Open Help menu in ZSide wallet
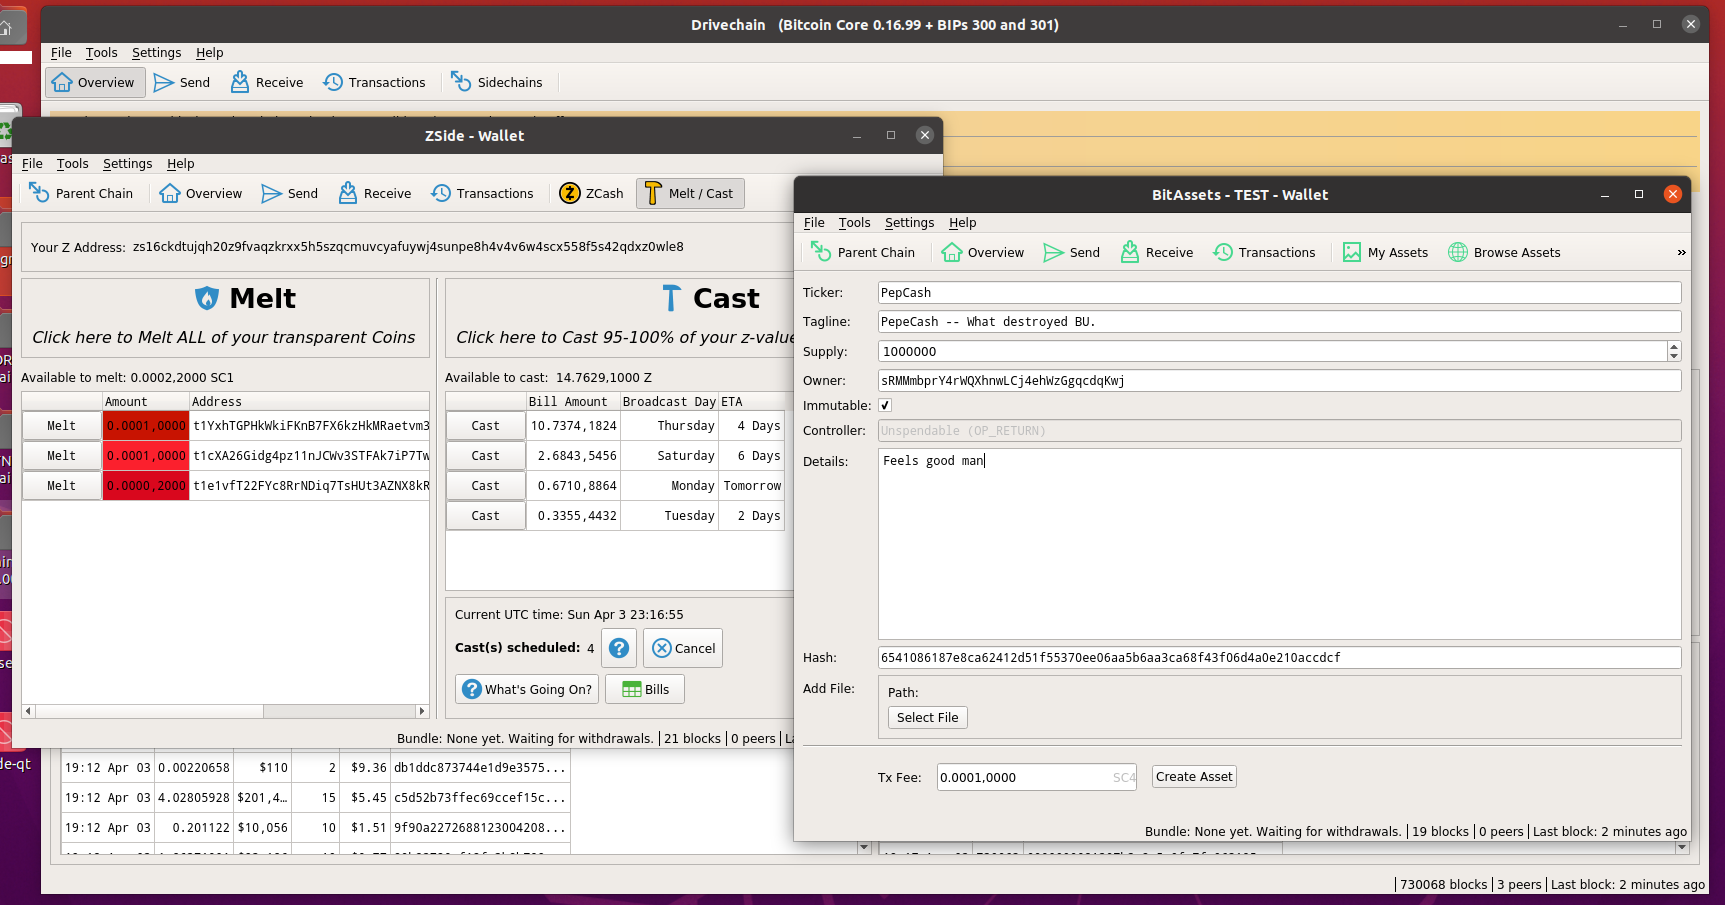 (x=181, y=163)
